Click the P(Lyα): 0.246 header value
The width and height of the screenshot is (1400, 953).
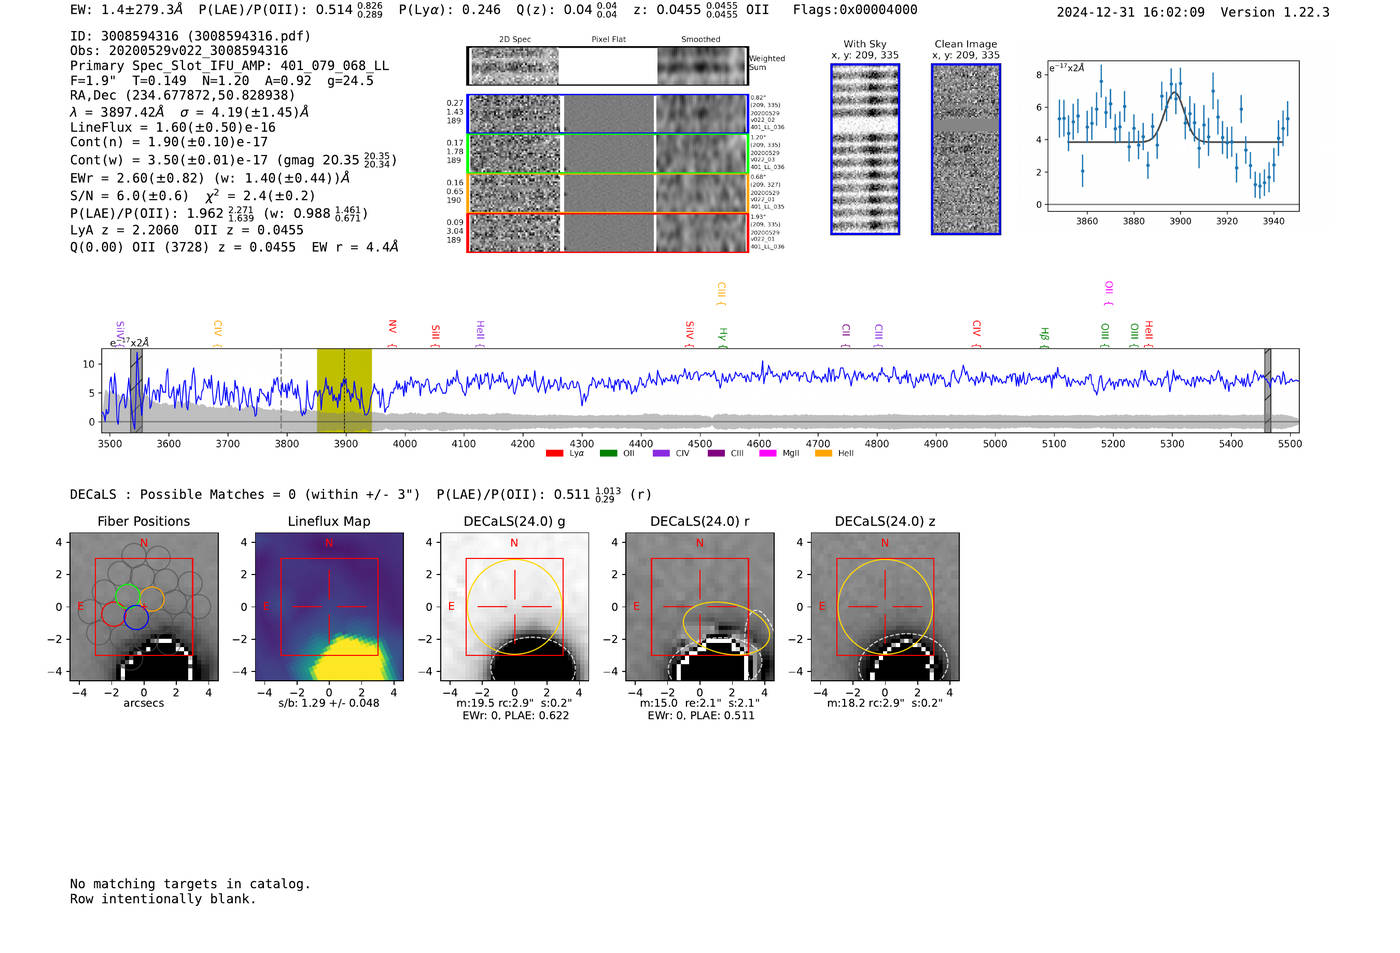click(449, 10)
